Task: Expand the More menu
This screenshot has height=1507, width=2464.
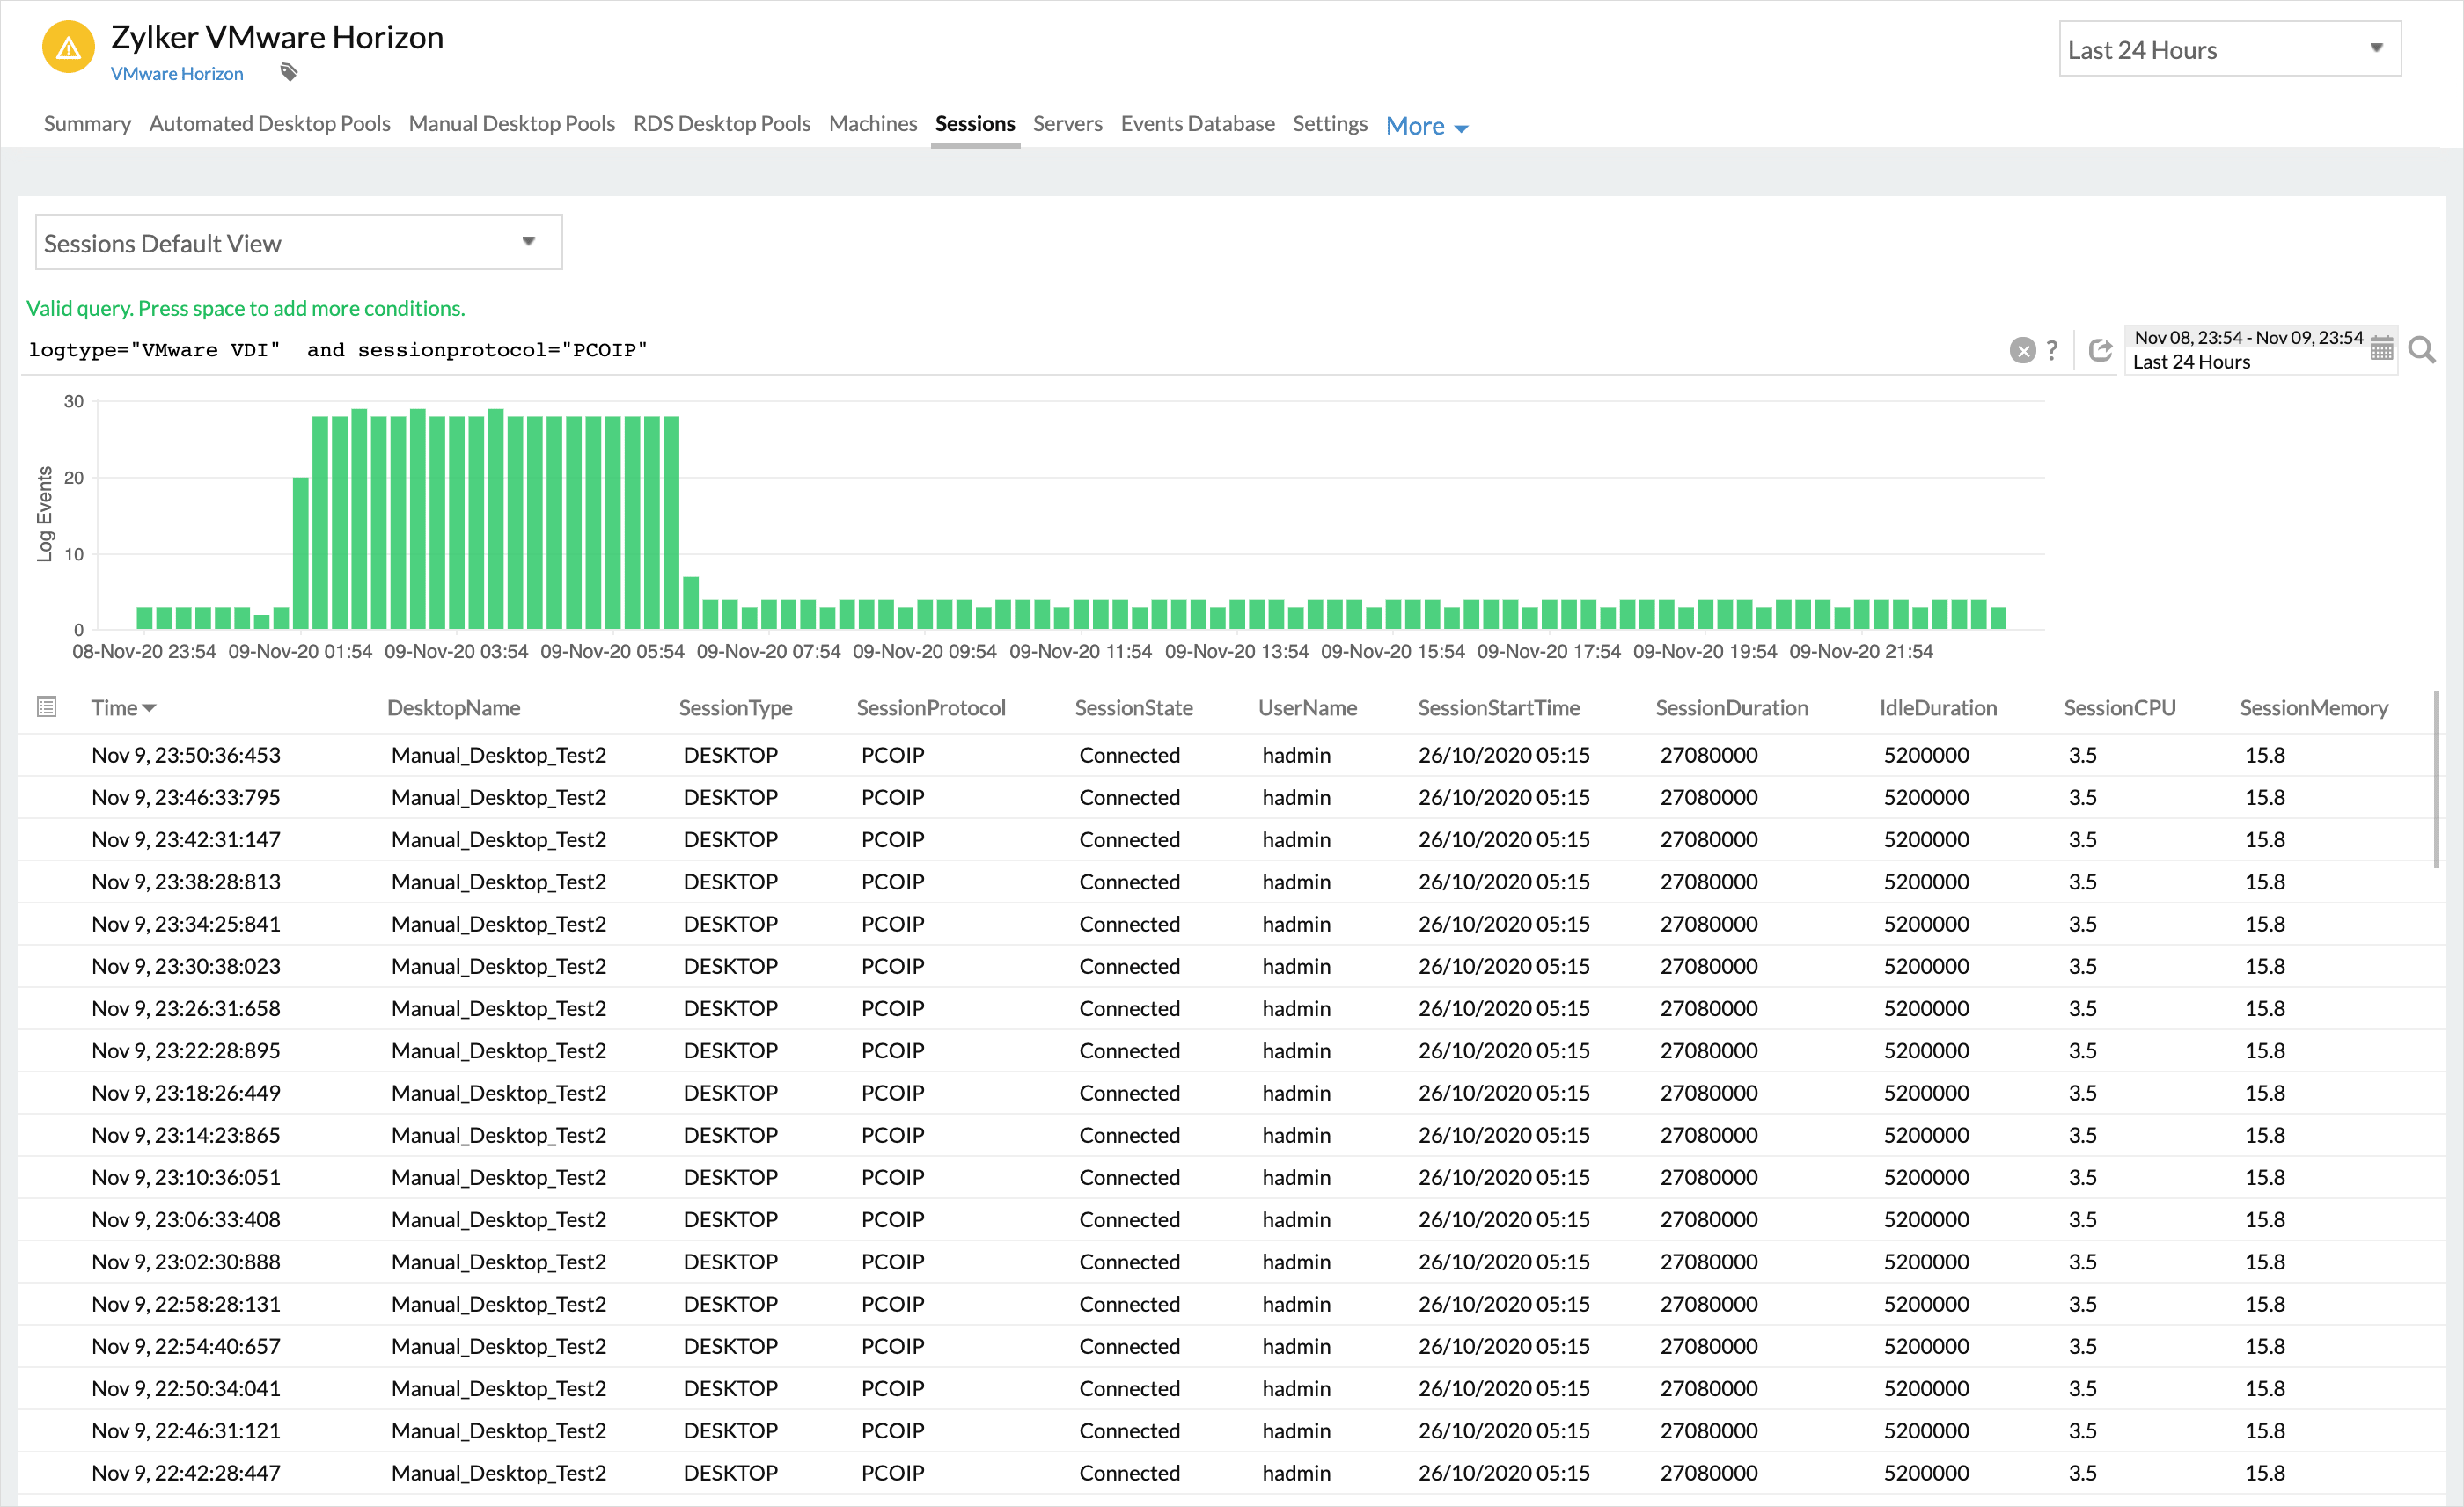Action: click(1426, 126)
